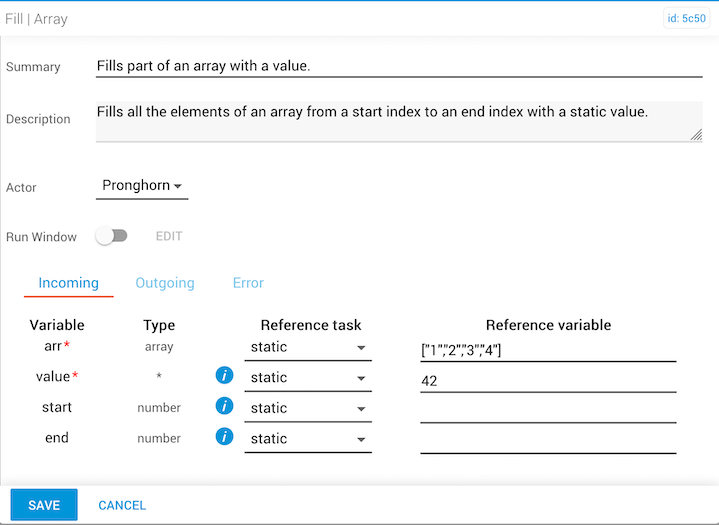Click the start reference variable input
Image resolution: width=719 pixels, height=525 pixels.
point(547,409)
